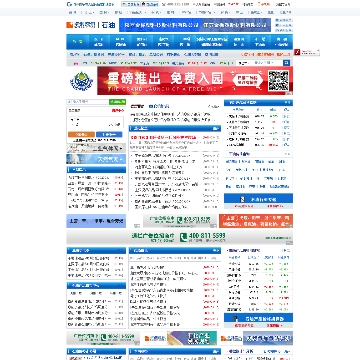
Task: Click the green phone icon beside 400 811 5599
Action: point(183,237)
